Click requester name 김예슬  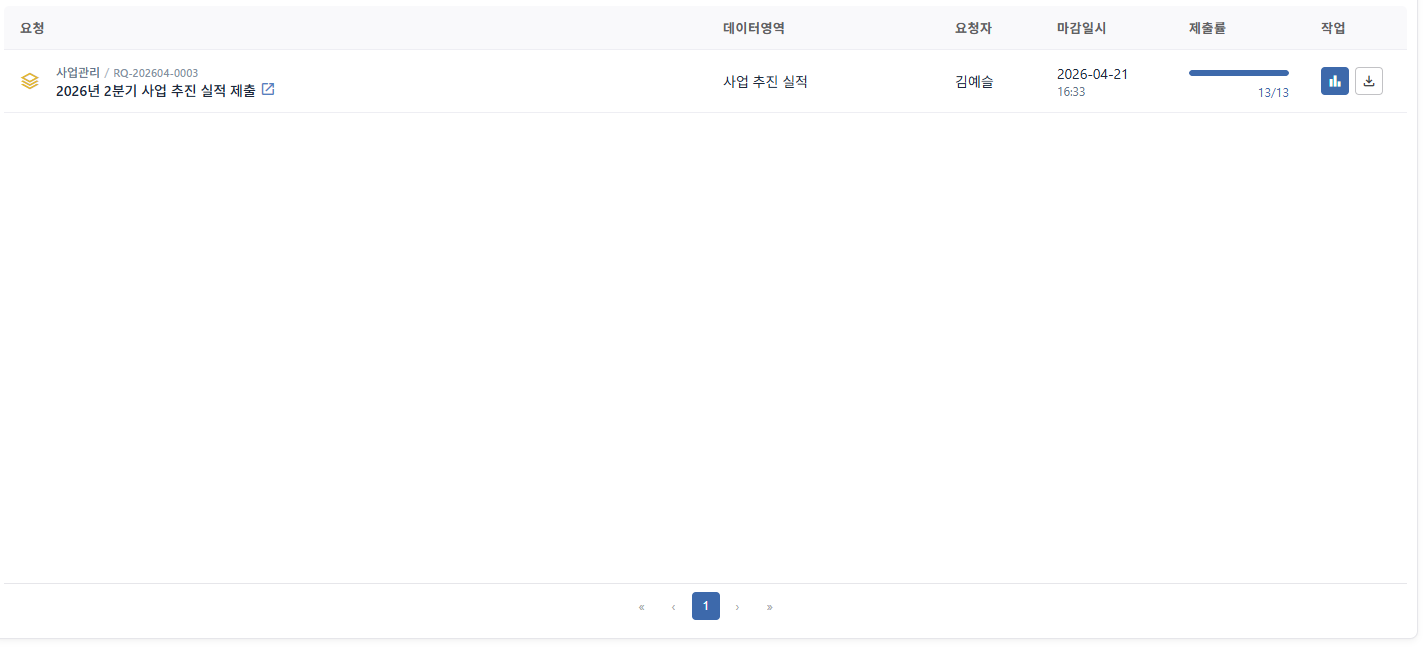974,82
